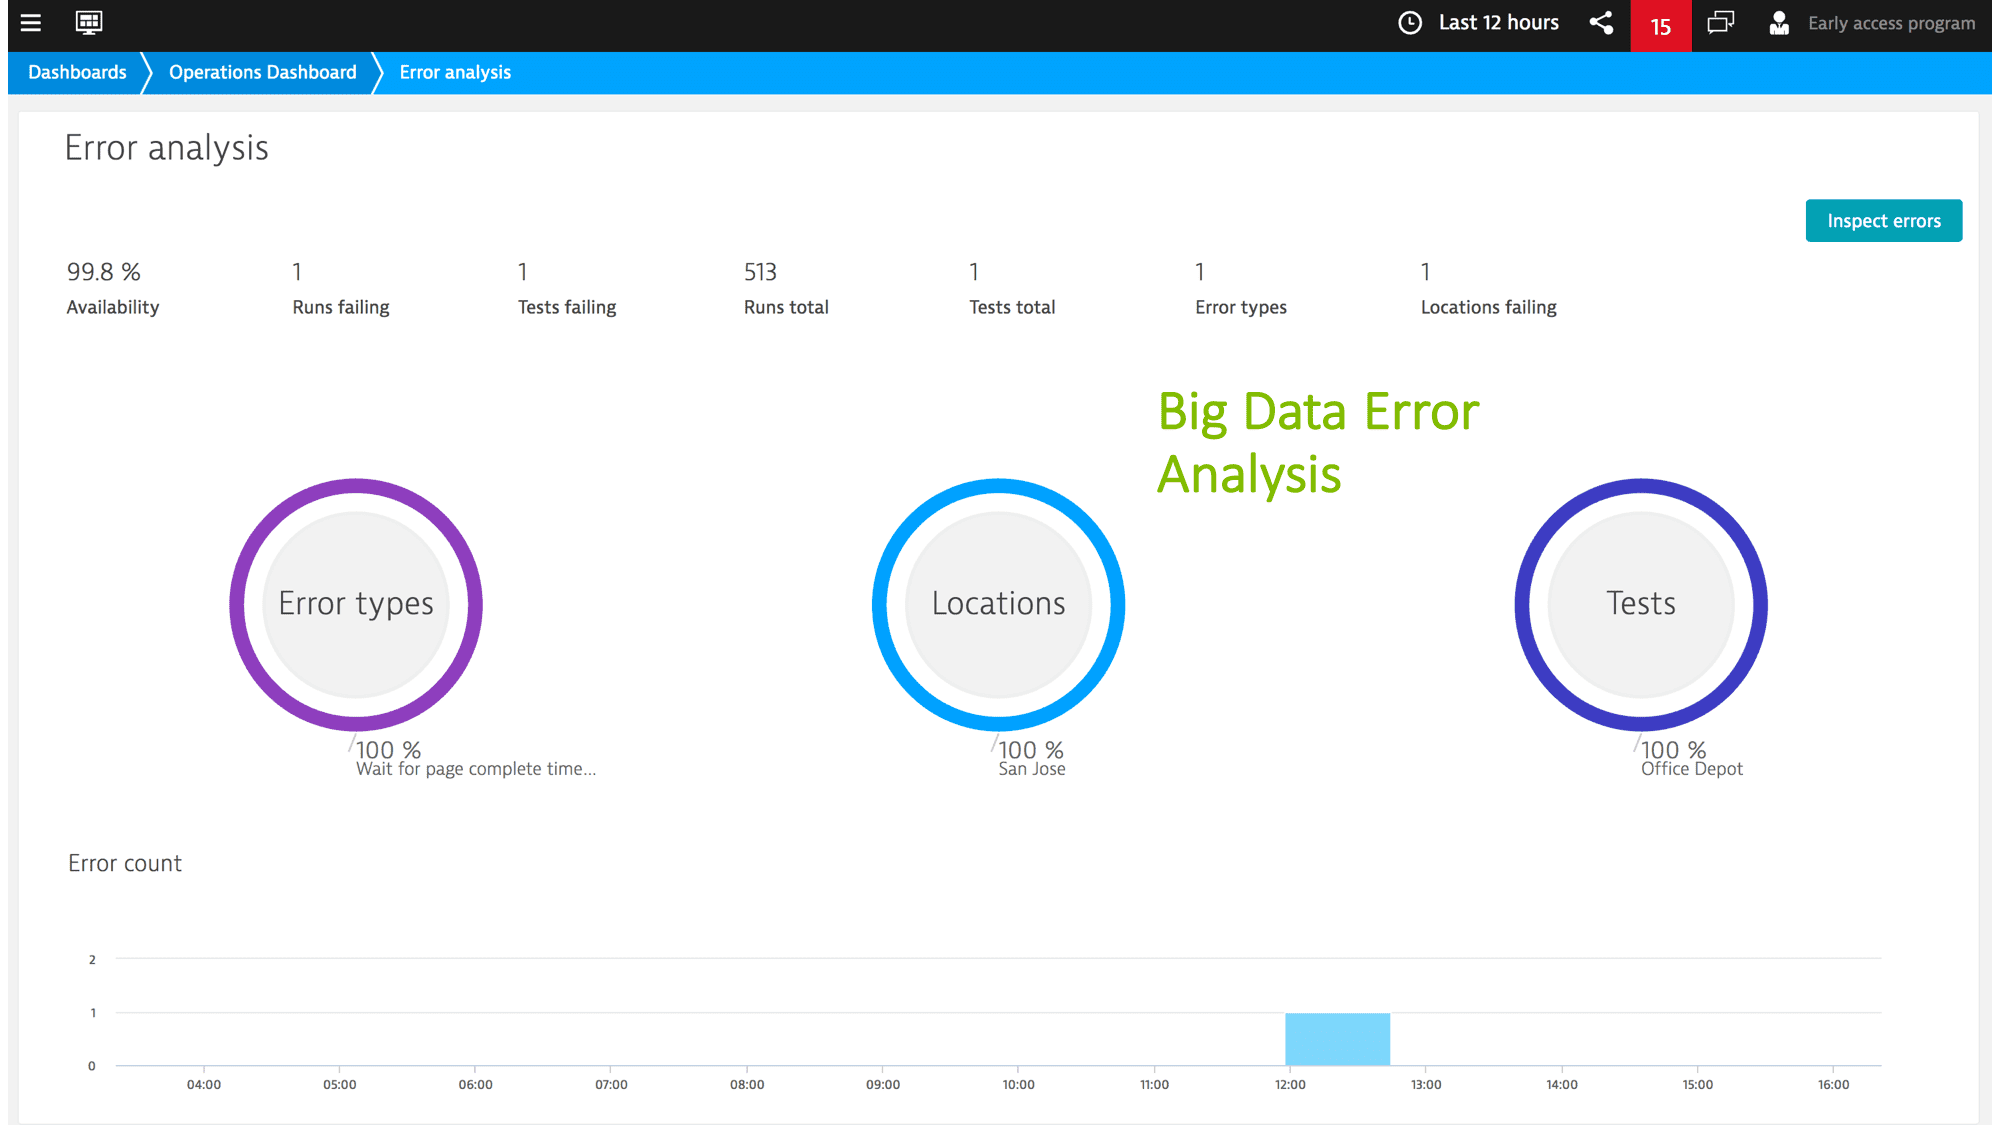Image resolution: width=2000 pixels, height=1125 pixels.
Task: Click Early access program text
Action: tap(1891, 23)
